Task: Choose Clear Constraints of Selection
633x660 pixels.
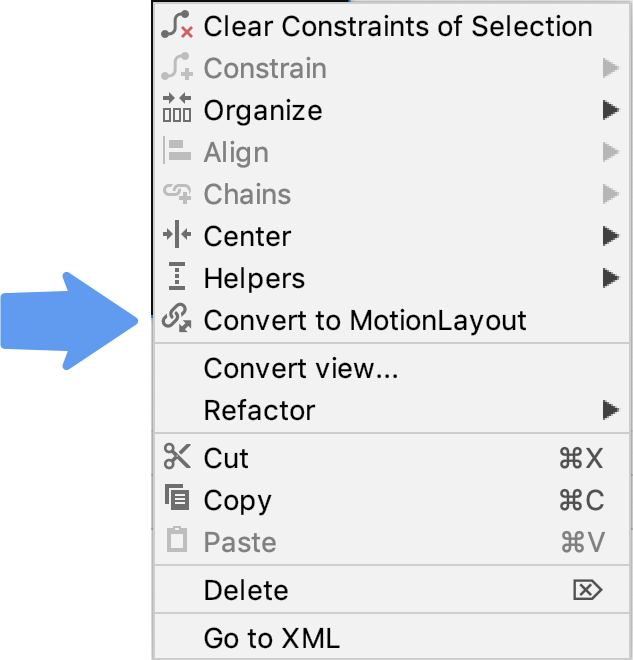Action: click(398, 27)
